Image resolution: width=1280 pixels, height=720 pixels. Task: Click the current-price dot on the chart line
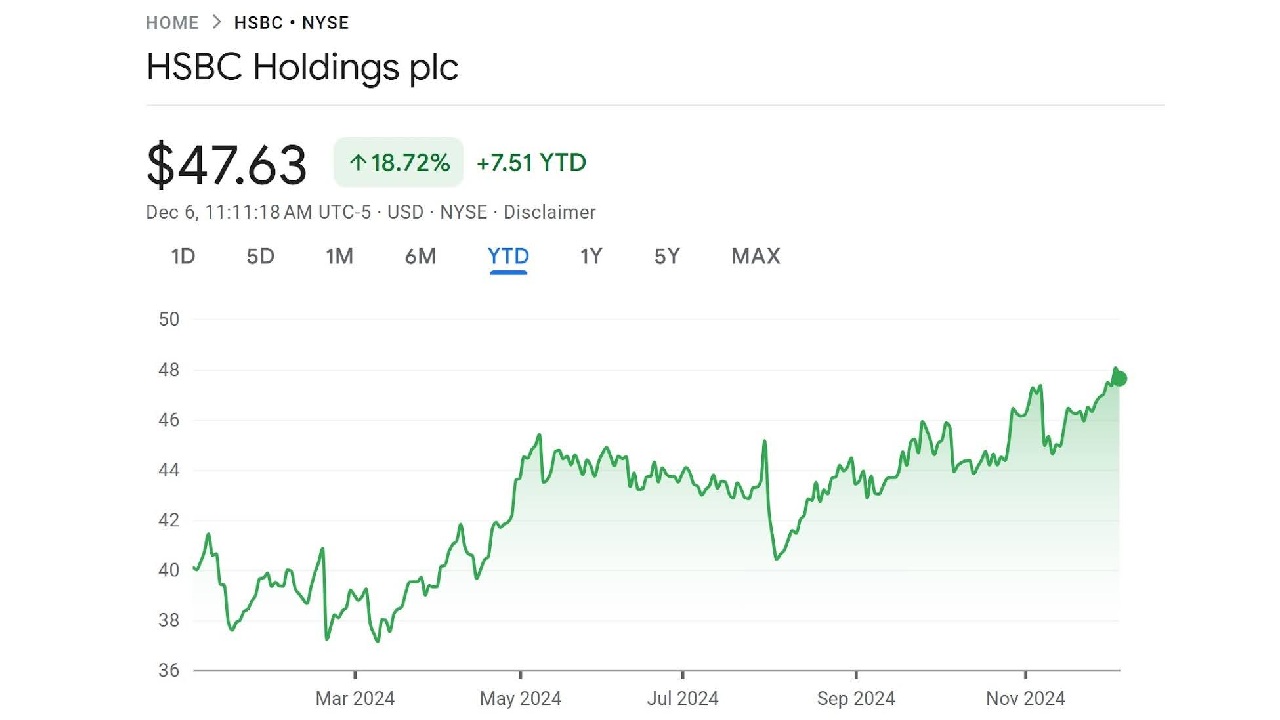point(1119,378)
